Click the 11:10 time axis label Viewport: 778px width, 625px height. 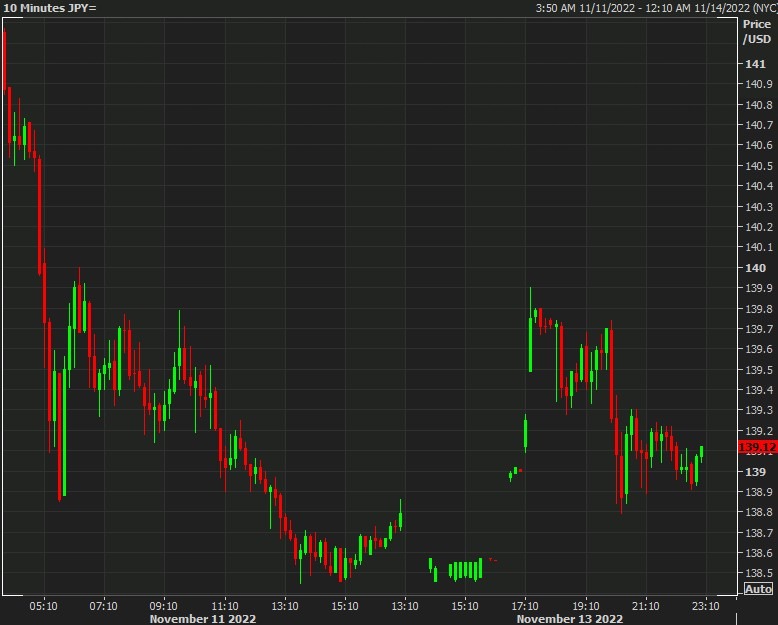tap(225, 606)
